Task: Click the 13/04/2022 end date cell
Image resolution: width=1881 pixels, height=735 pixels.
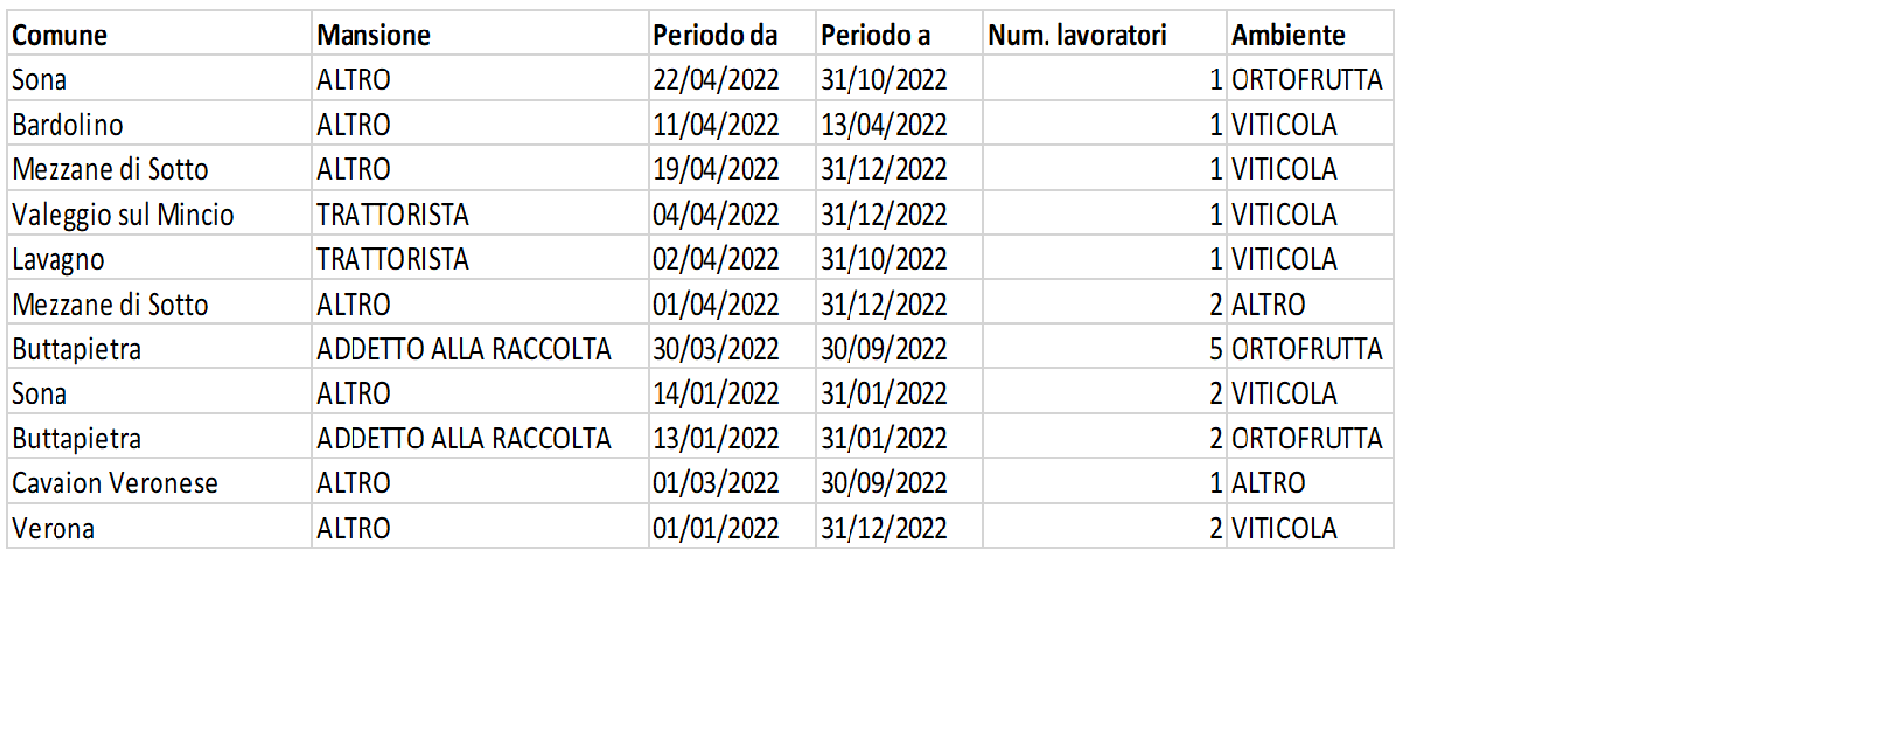Action: (x=899, y=125)
